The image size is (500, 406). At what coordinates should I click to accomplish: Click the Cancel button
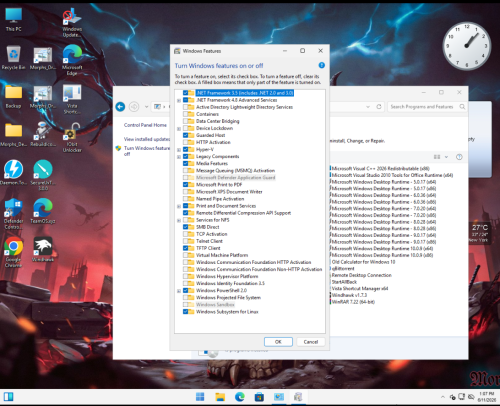(311, 342)
